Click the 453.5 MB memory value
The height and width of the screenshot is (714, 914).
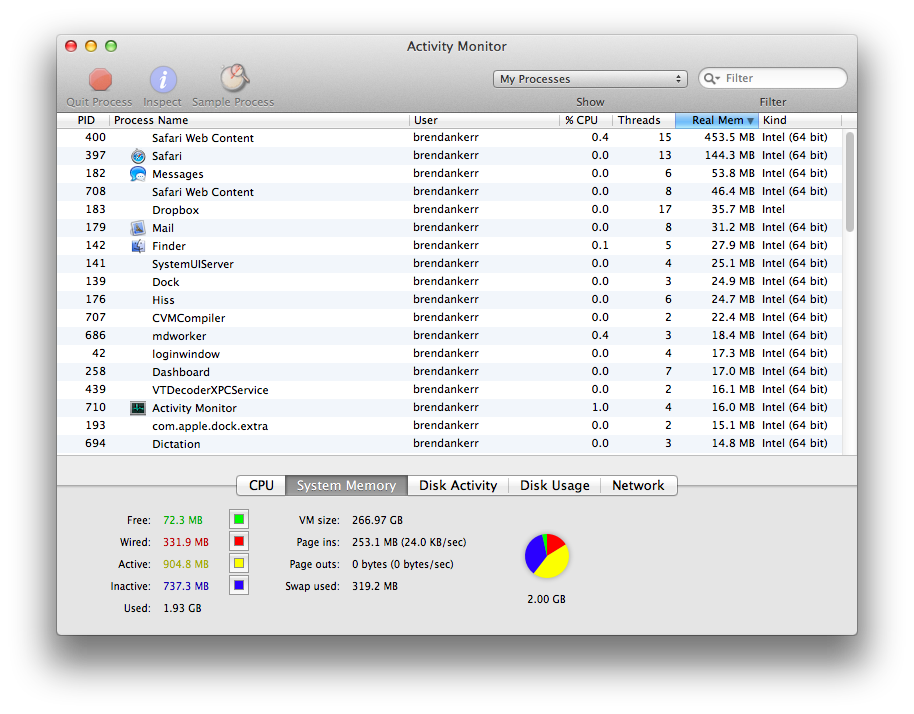click(729, 138)
